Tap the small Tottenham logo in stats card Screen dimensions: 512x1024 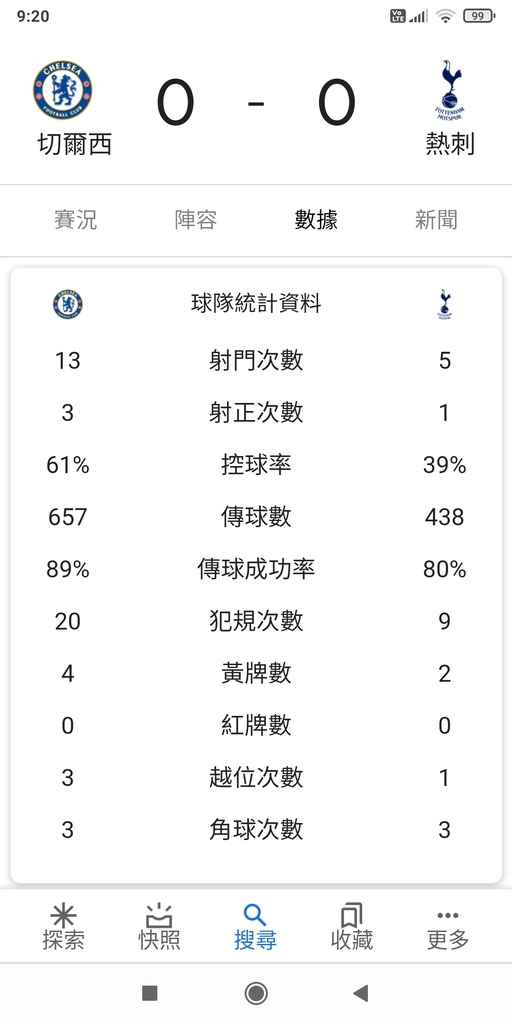(x=445, y=305)
